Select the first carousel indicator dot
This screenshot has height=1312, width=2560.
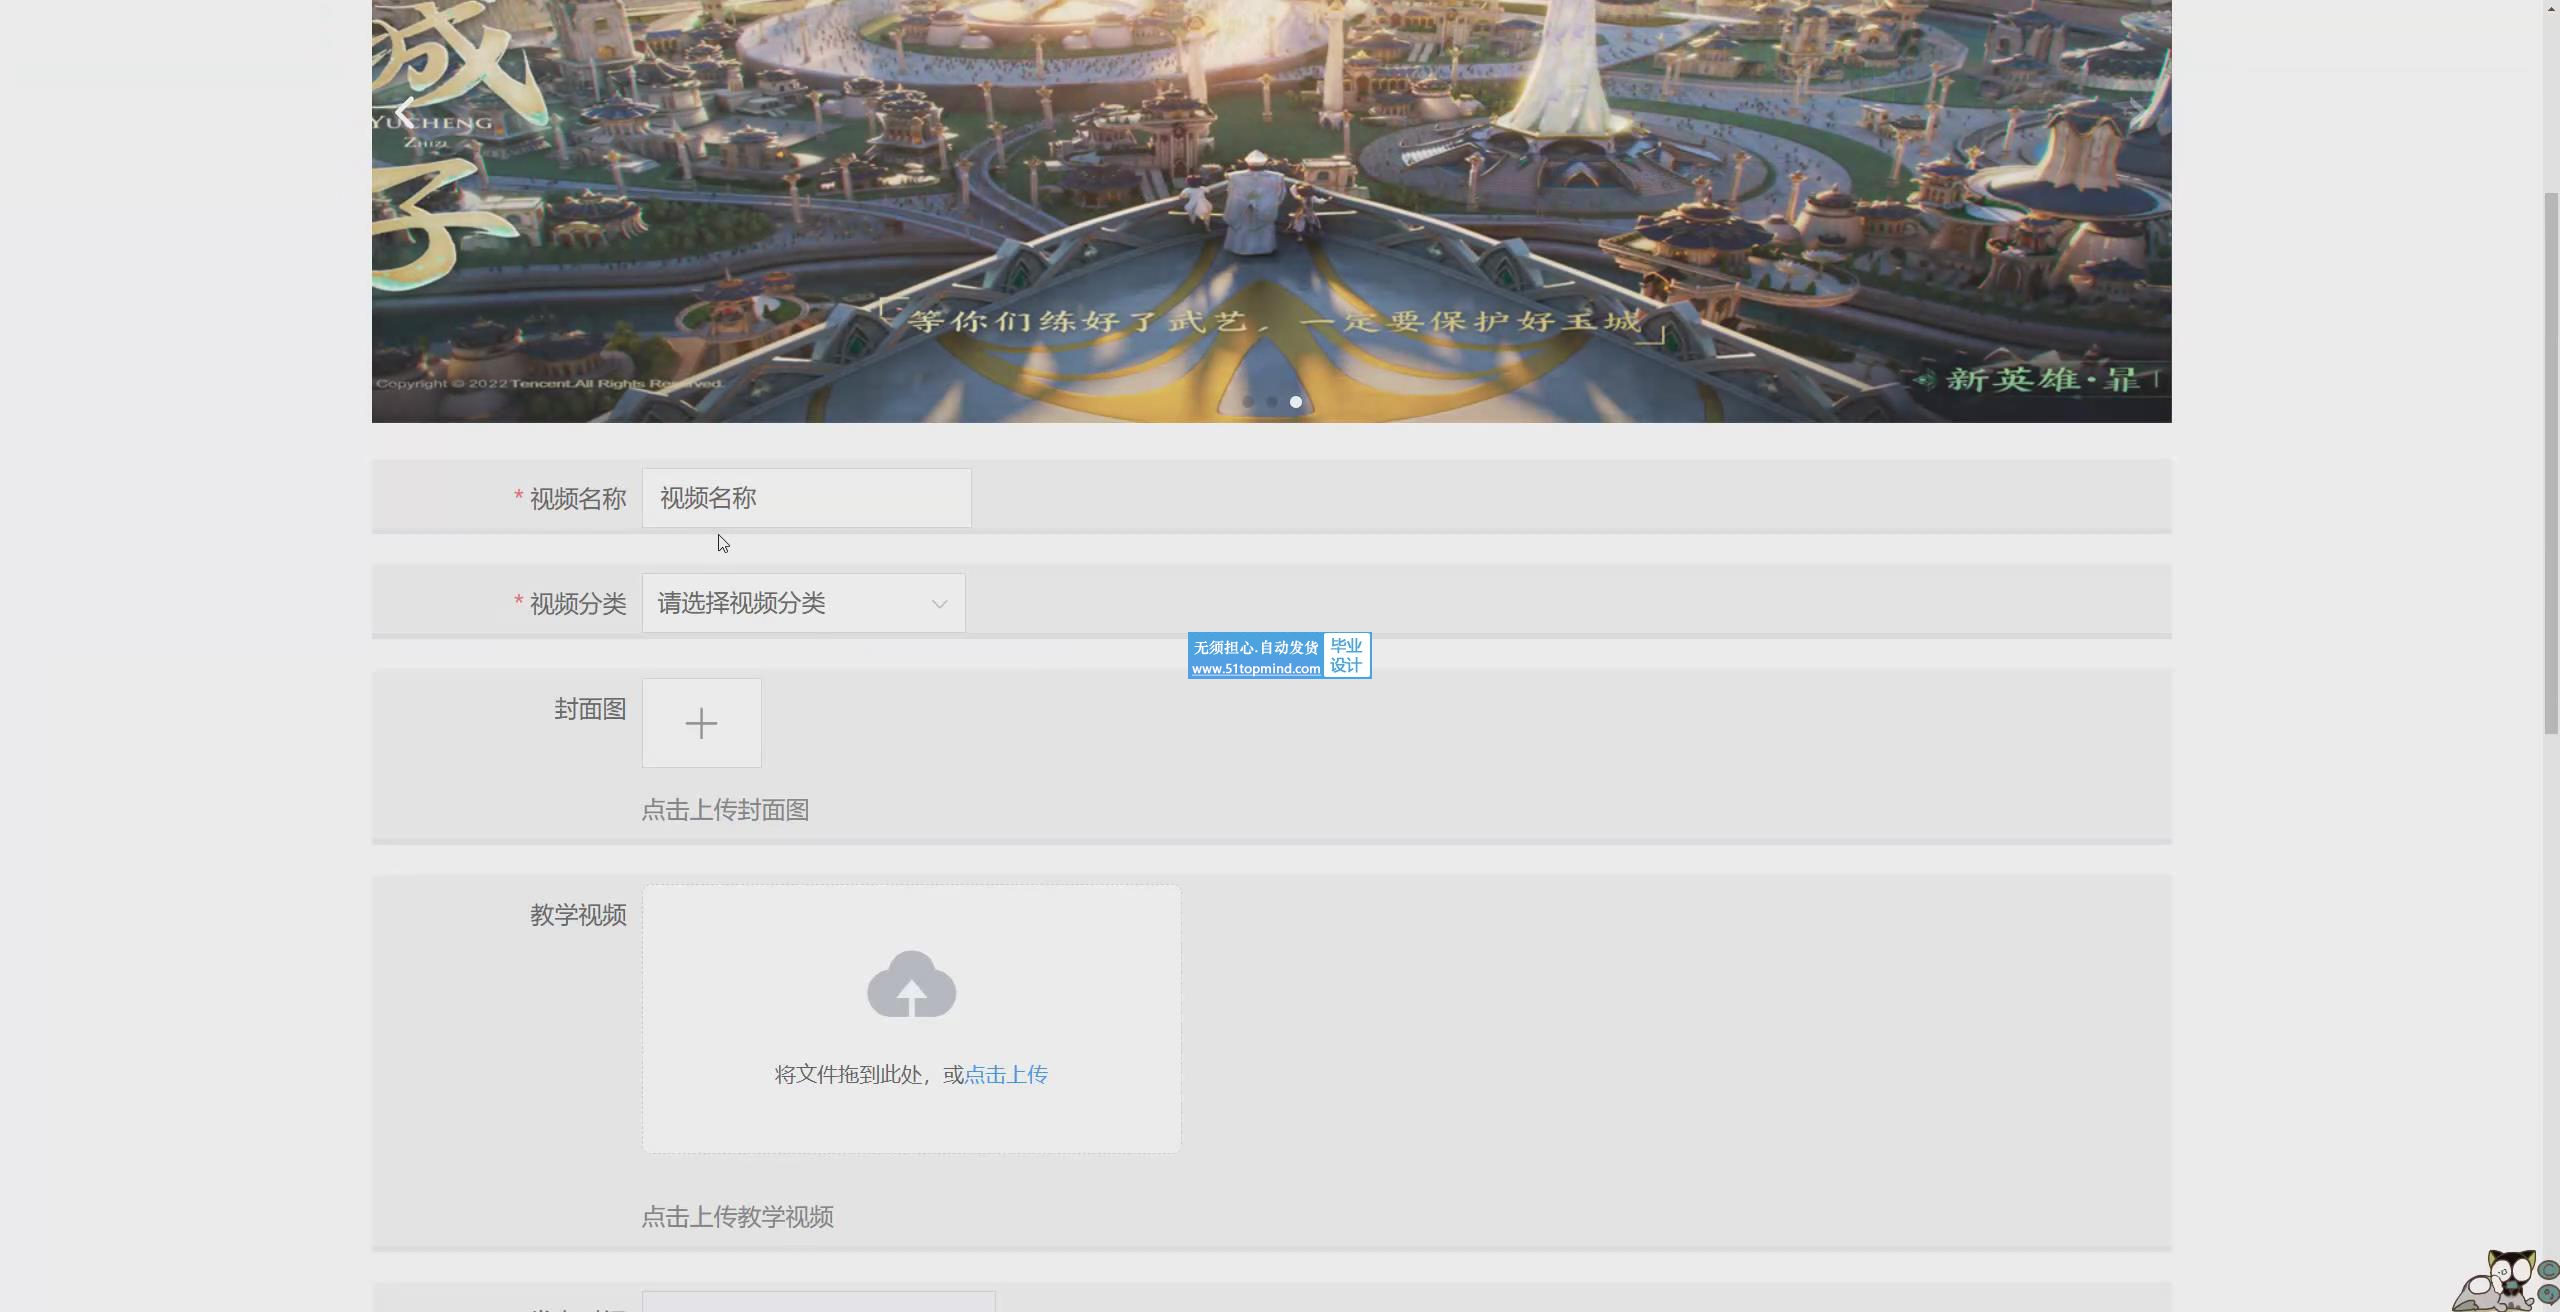pos(1247,402)
